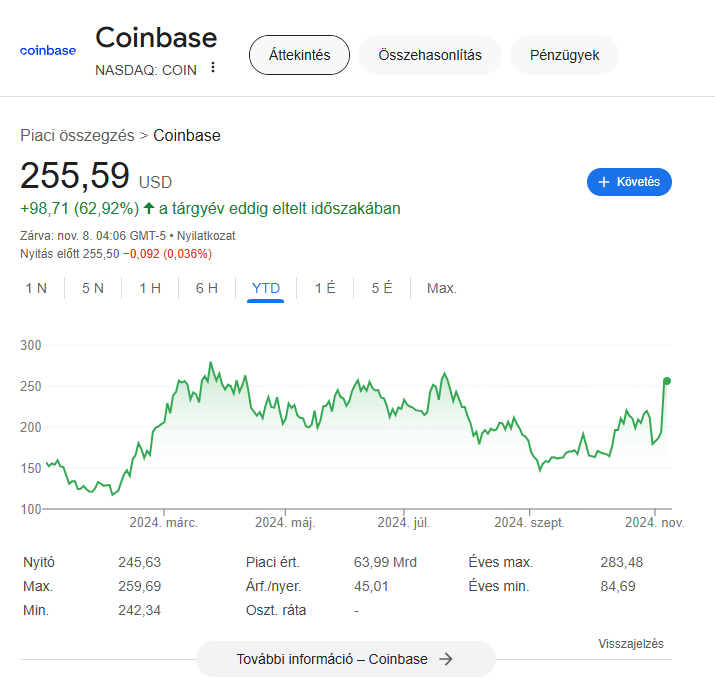Screen dimensions: 715x699
Task: Show the 6 H chart range
Action: 207,288
